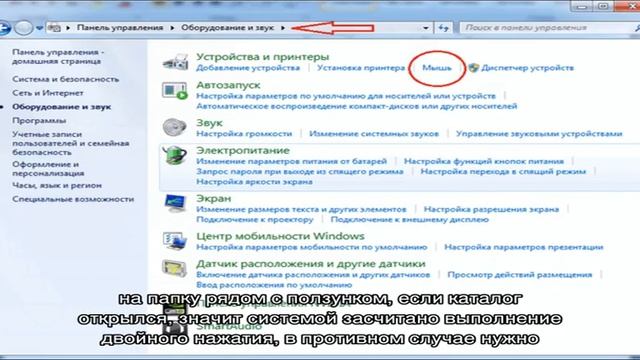Click Настройка перехода в спящий режим
The height and width of the screenshot is (360, 640).
tap(503, 171)
